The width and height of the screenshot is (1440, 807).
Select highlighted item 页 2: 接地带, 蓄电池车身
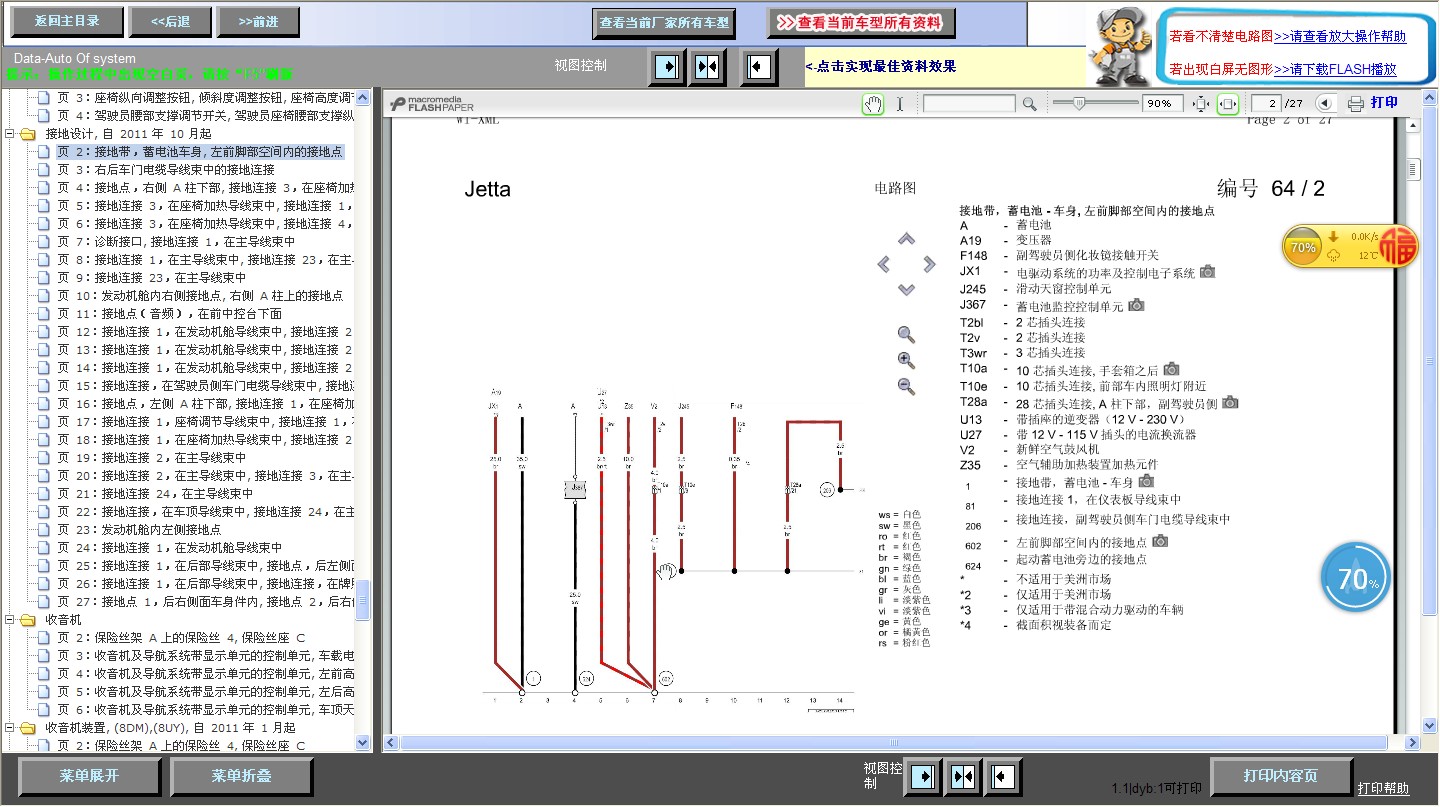(x=200, y=152)
